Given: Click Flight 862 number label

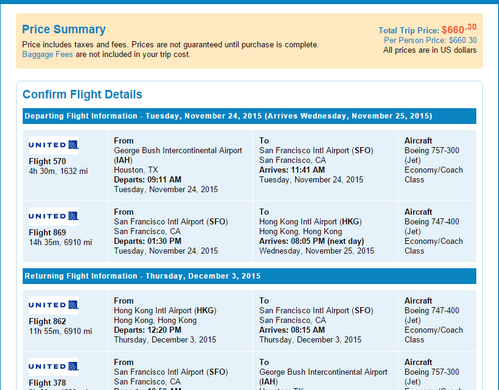Looking at the screenshot, I should 47,321.
